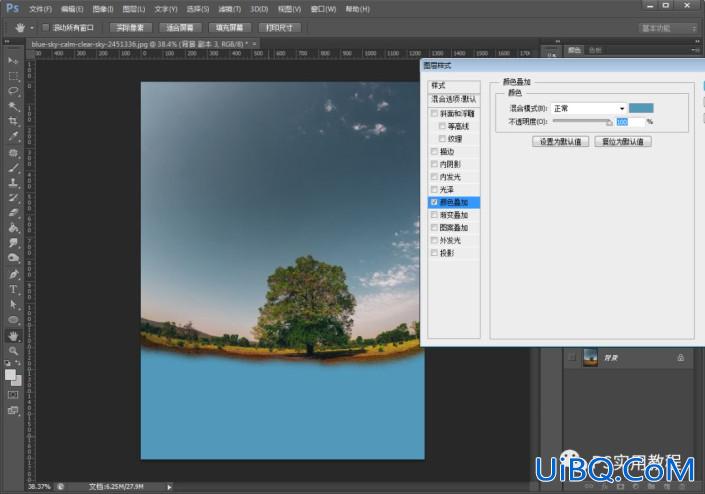The height and width of the screenshot is (494, 705).
Task: Open 图层 menu
Action: tap(134, 9)
